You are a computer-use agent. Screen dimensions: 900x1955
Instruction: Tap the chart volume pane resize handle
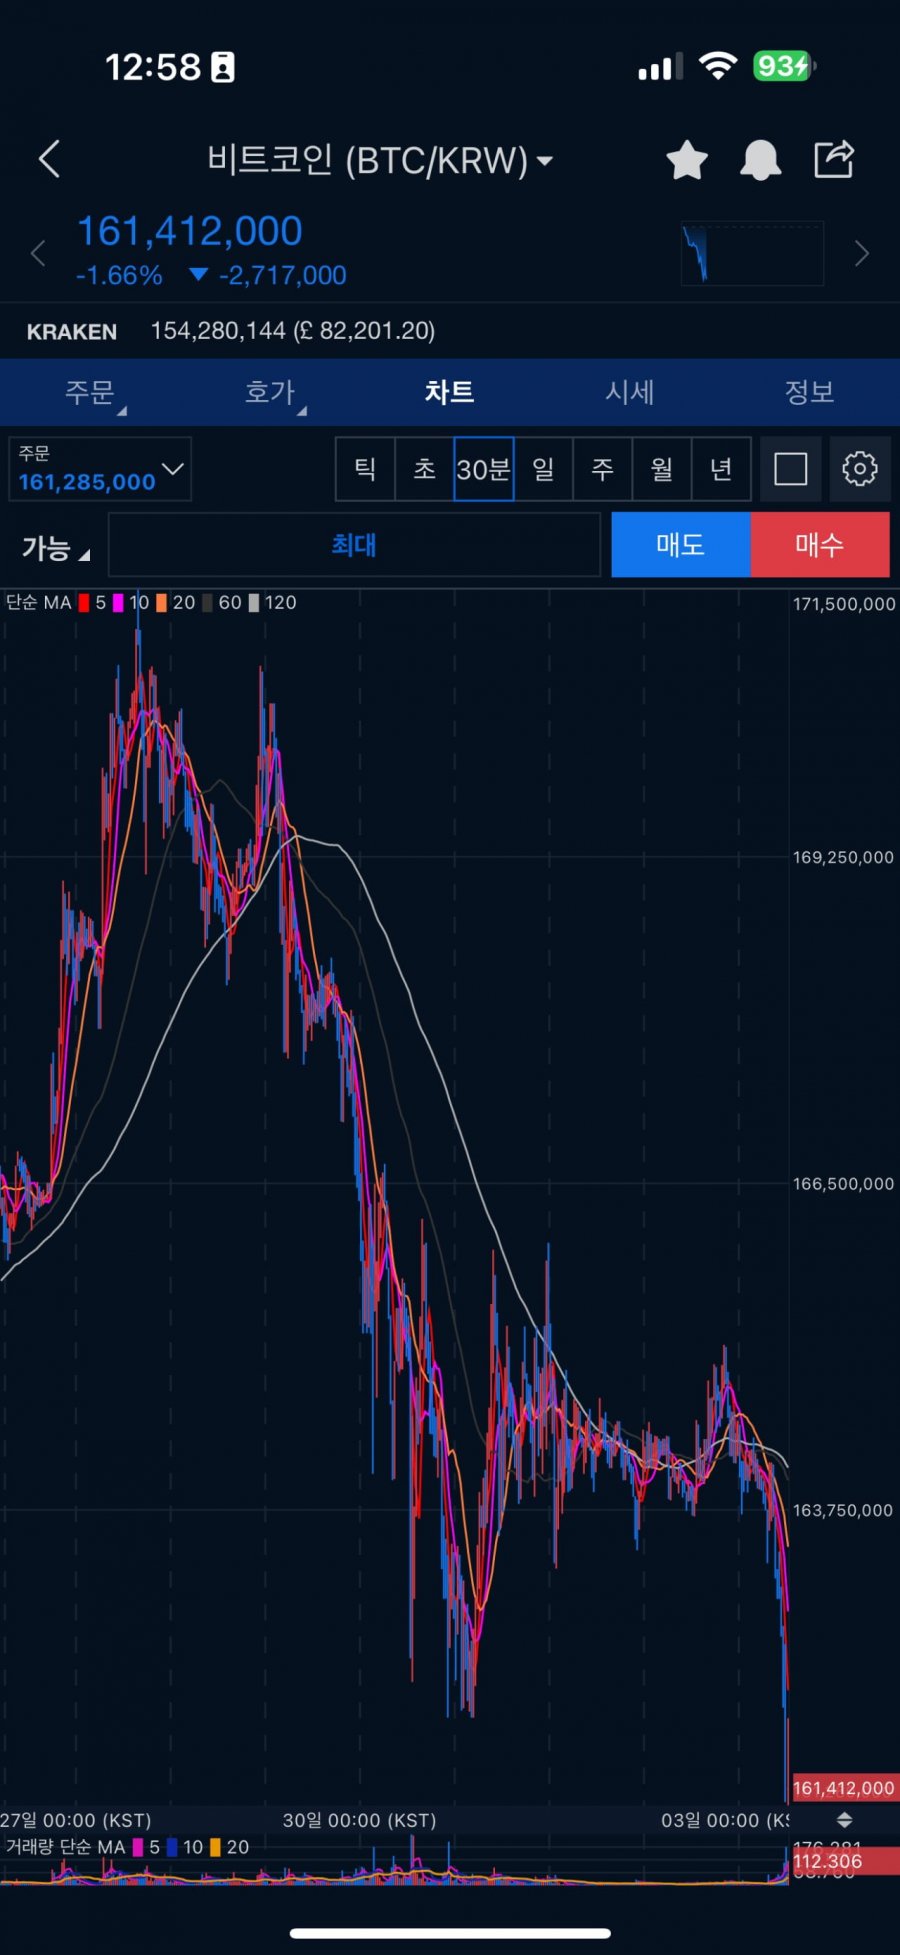pyautogui.click(x=844, y=1819)
